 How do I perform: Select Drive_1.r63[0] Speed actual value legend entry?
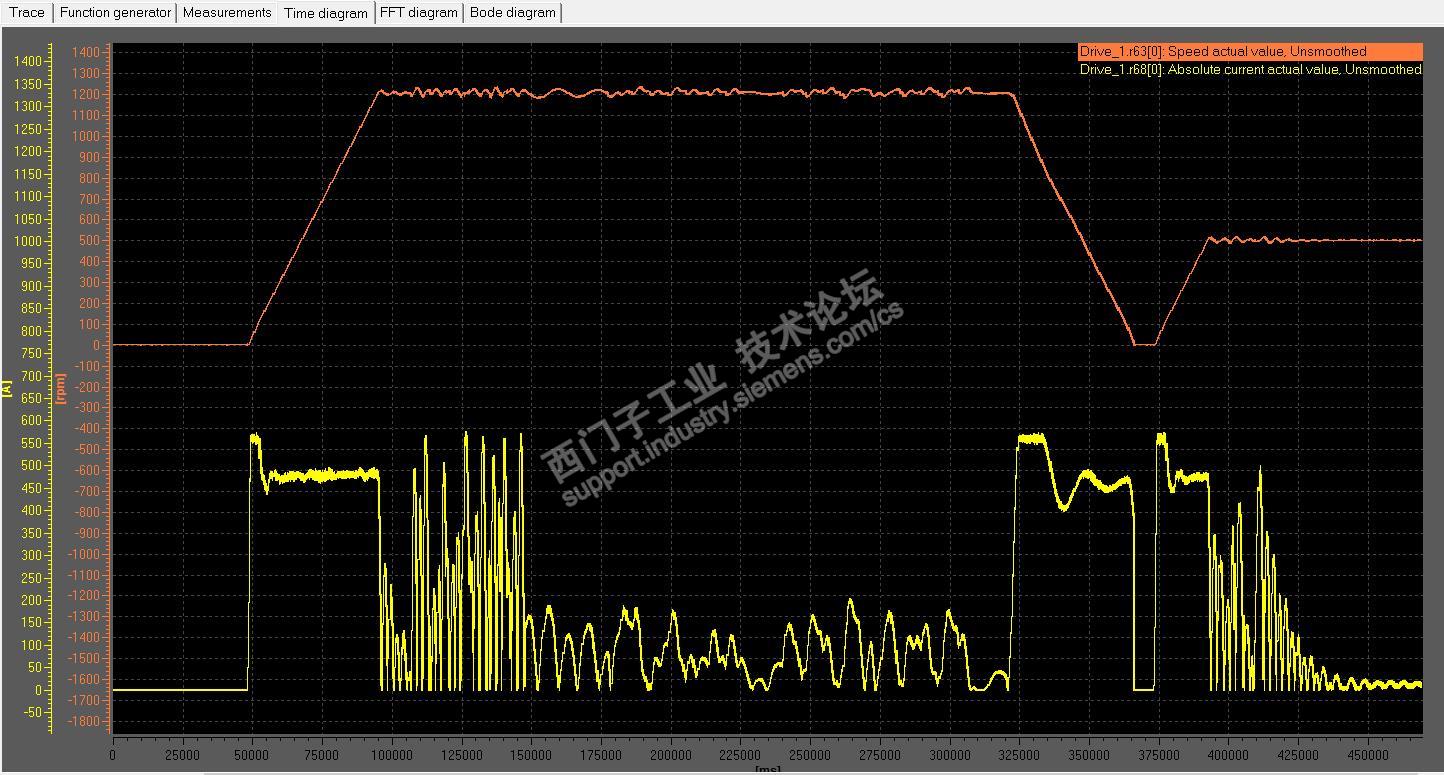pyautogui.click(x=1250, y=51)
